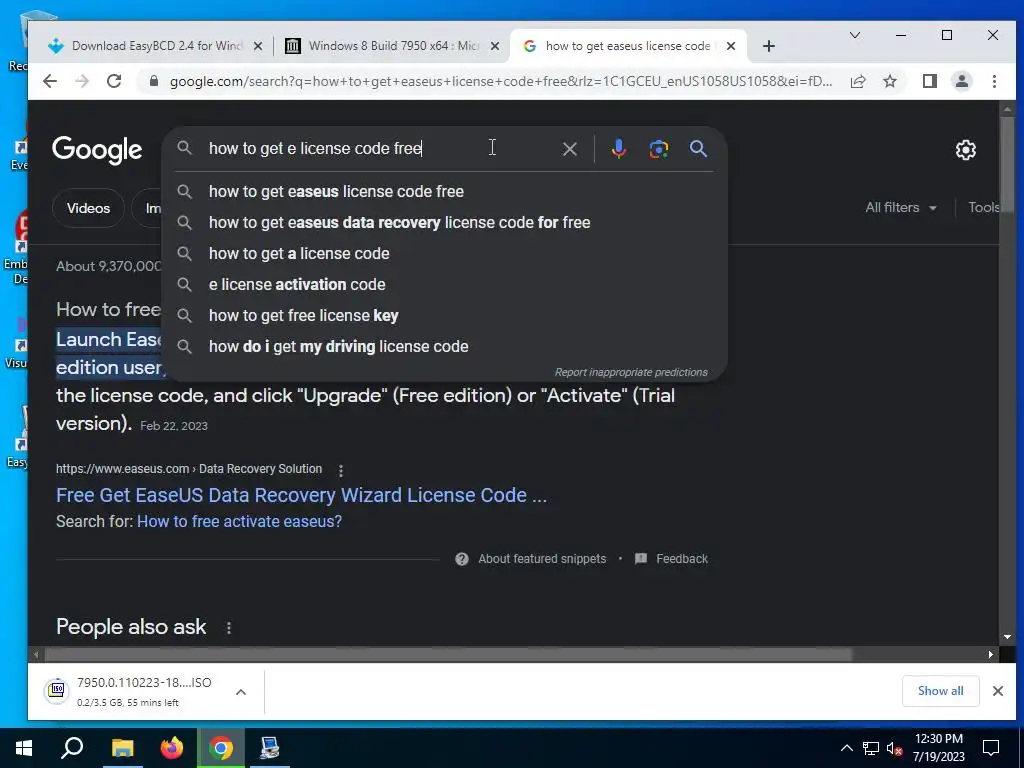The width and height of the screenshot is (1024, 768).
Task: Open Tools on search results bar
Action: click(983, 208)
